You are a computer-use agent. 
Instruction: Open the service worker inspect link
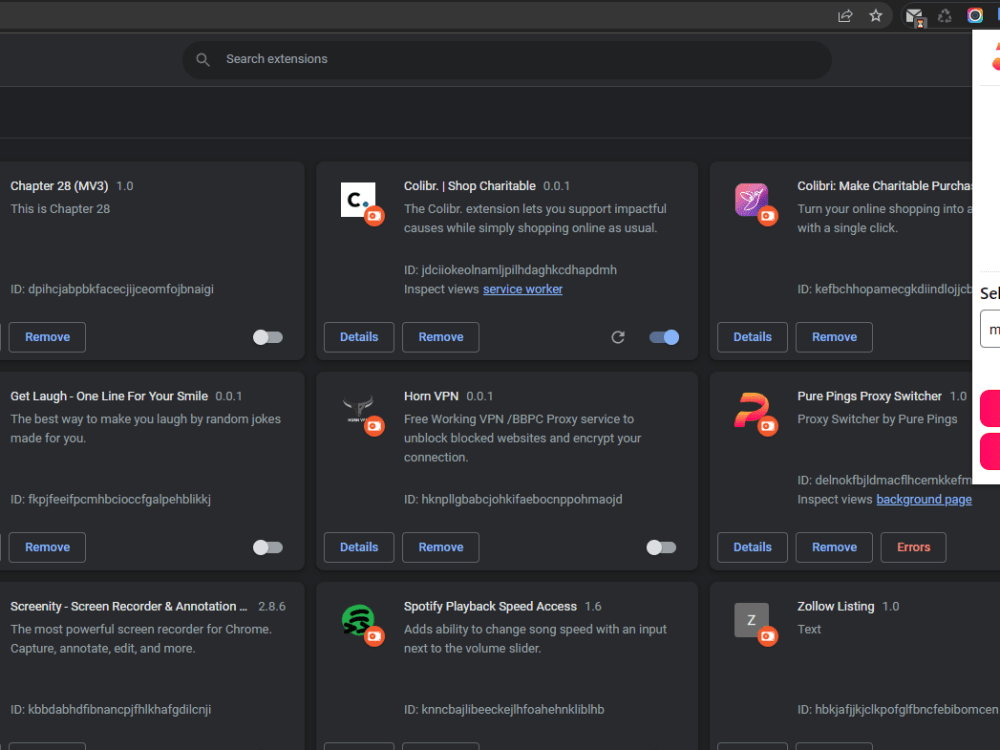click(x=522, y=290)
